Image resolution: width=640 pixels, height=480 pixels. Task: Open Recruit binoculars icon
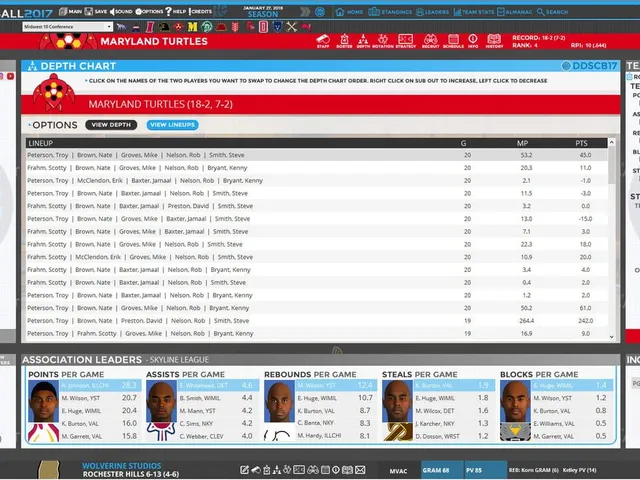(430, 41)
